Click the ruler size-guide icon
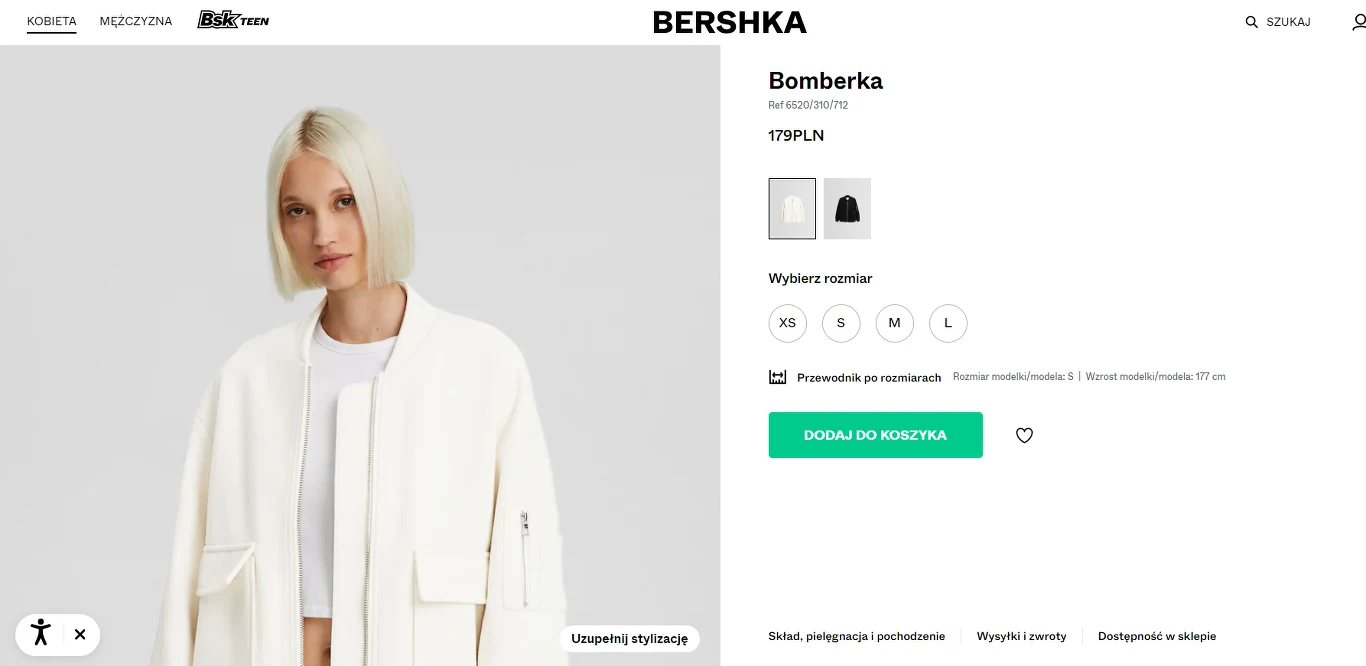Screen dimensions: 1366x666 [x=777, y=377]
